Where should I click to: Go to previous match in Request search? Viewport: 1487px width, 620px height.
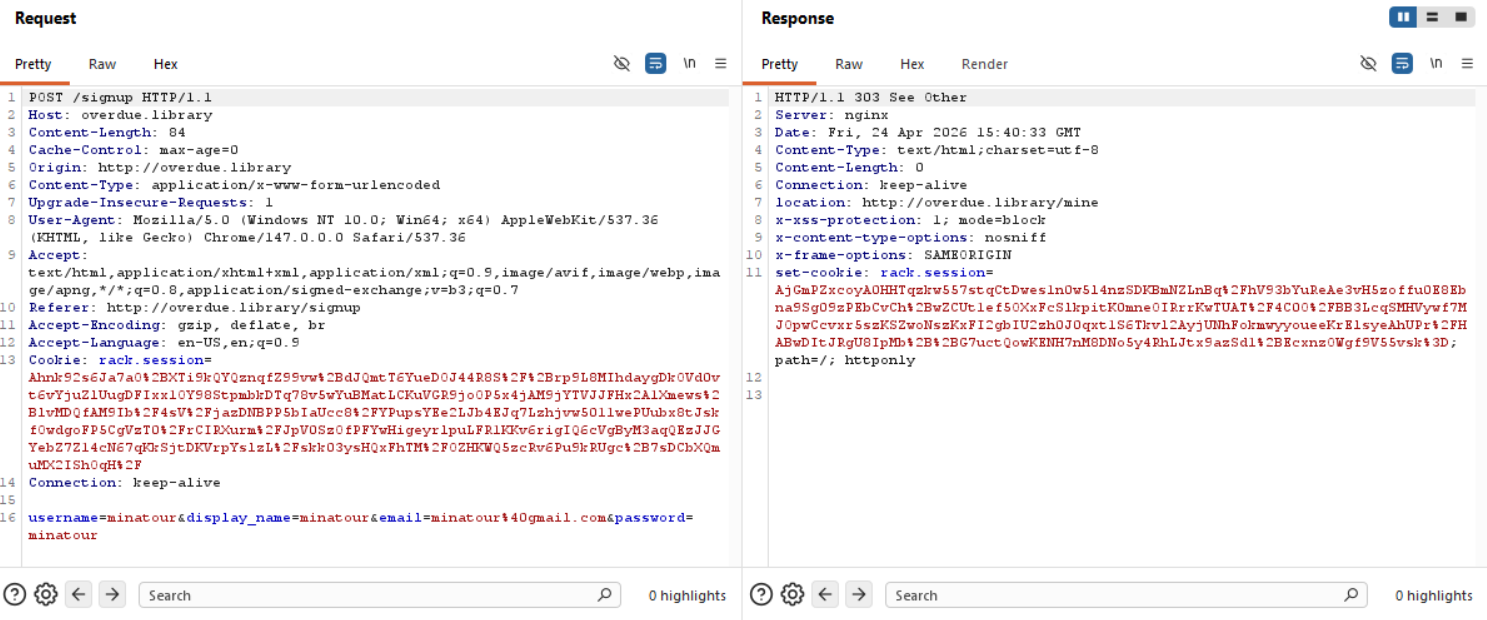pyautogui.click(x=79, y=595)
